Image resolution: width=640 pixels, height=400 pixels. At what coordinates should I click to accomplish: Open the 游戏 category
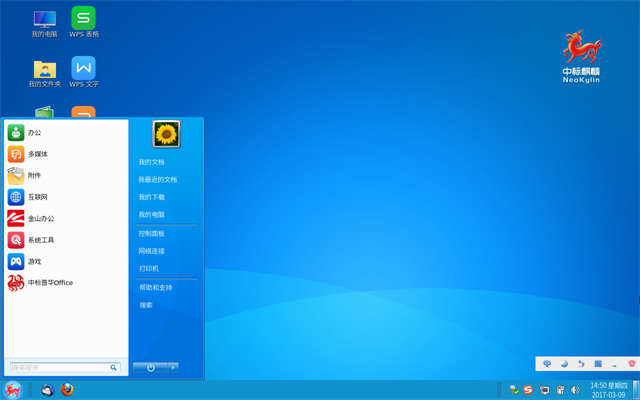click(x=35, y=261)
